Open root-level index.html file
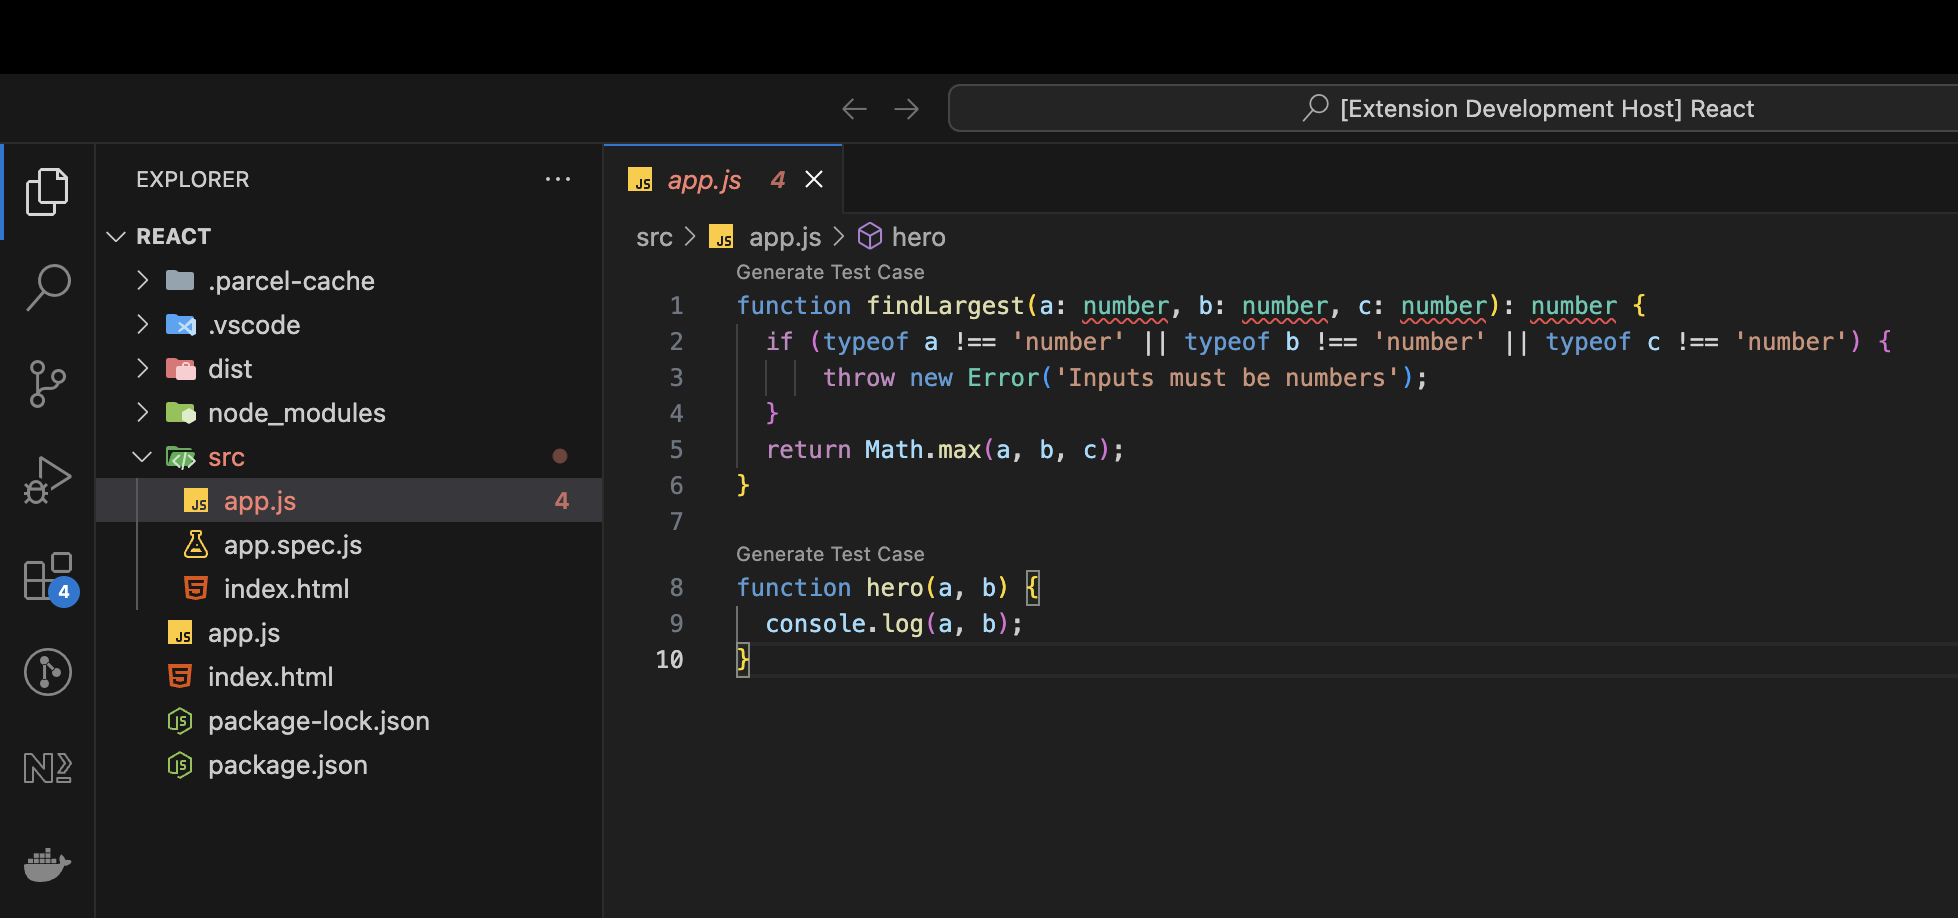The height and width of the screenshot is (918, 1958). click(349, 676)
